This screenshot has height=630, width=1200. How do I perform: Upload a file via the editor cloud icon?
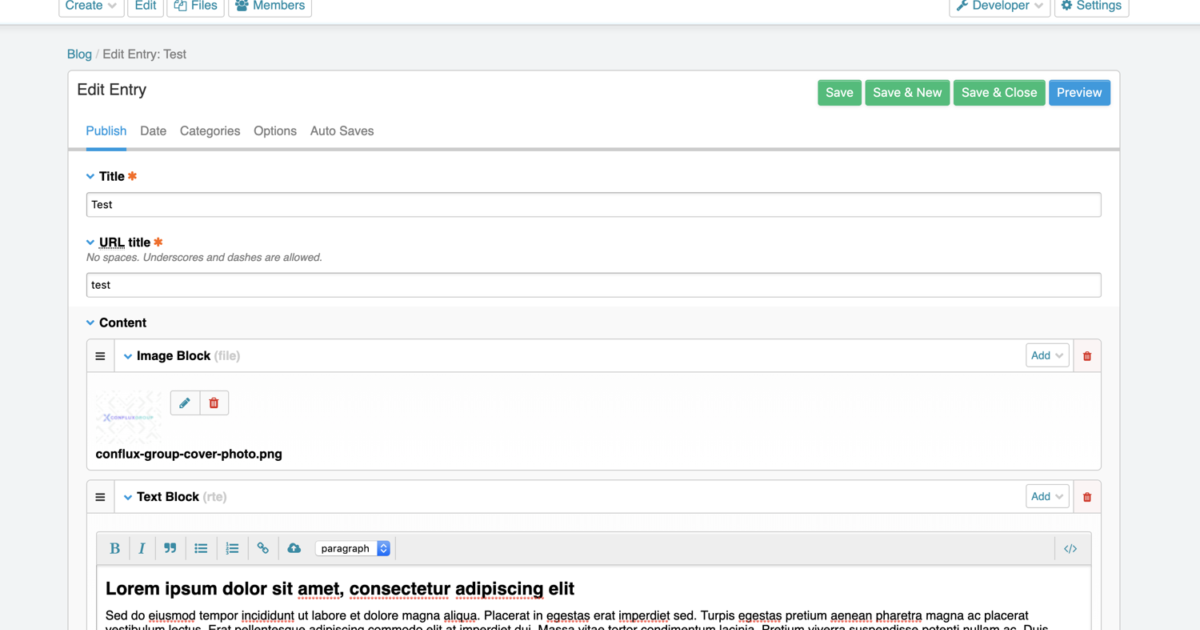(294, 548)
